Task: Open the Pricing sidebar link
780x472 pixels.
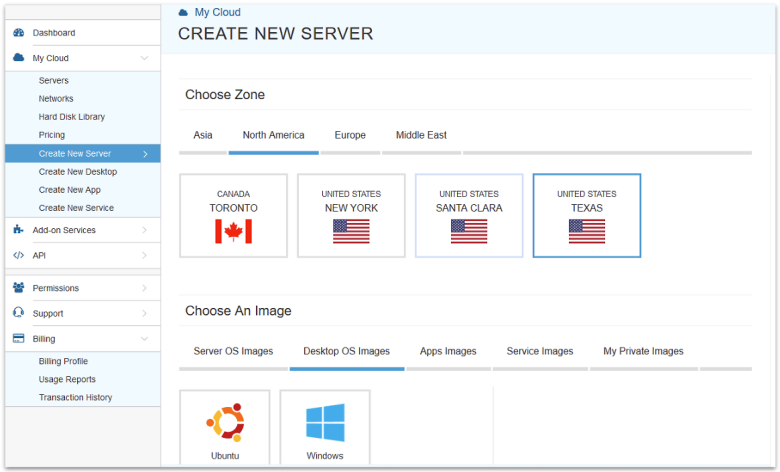Action: [52, 135]
